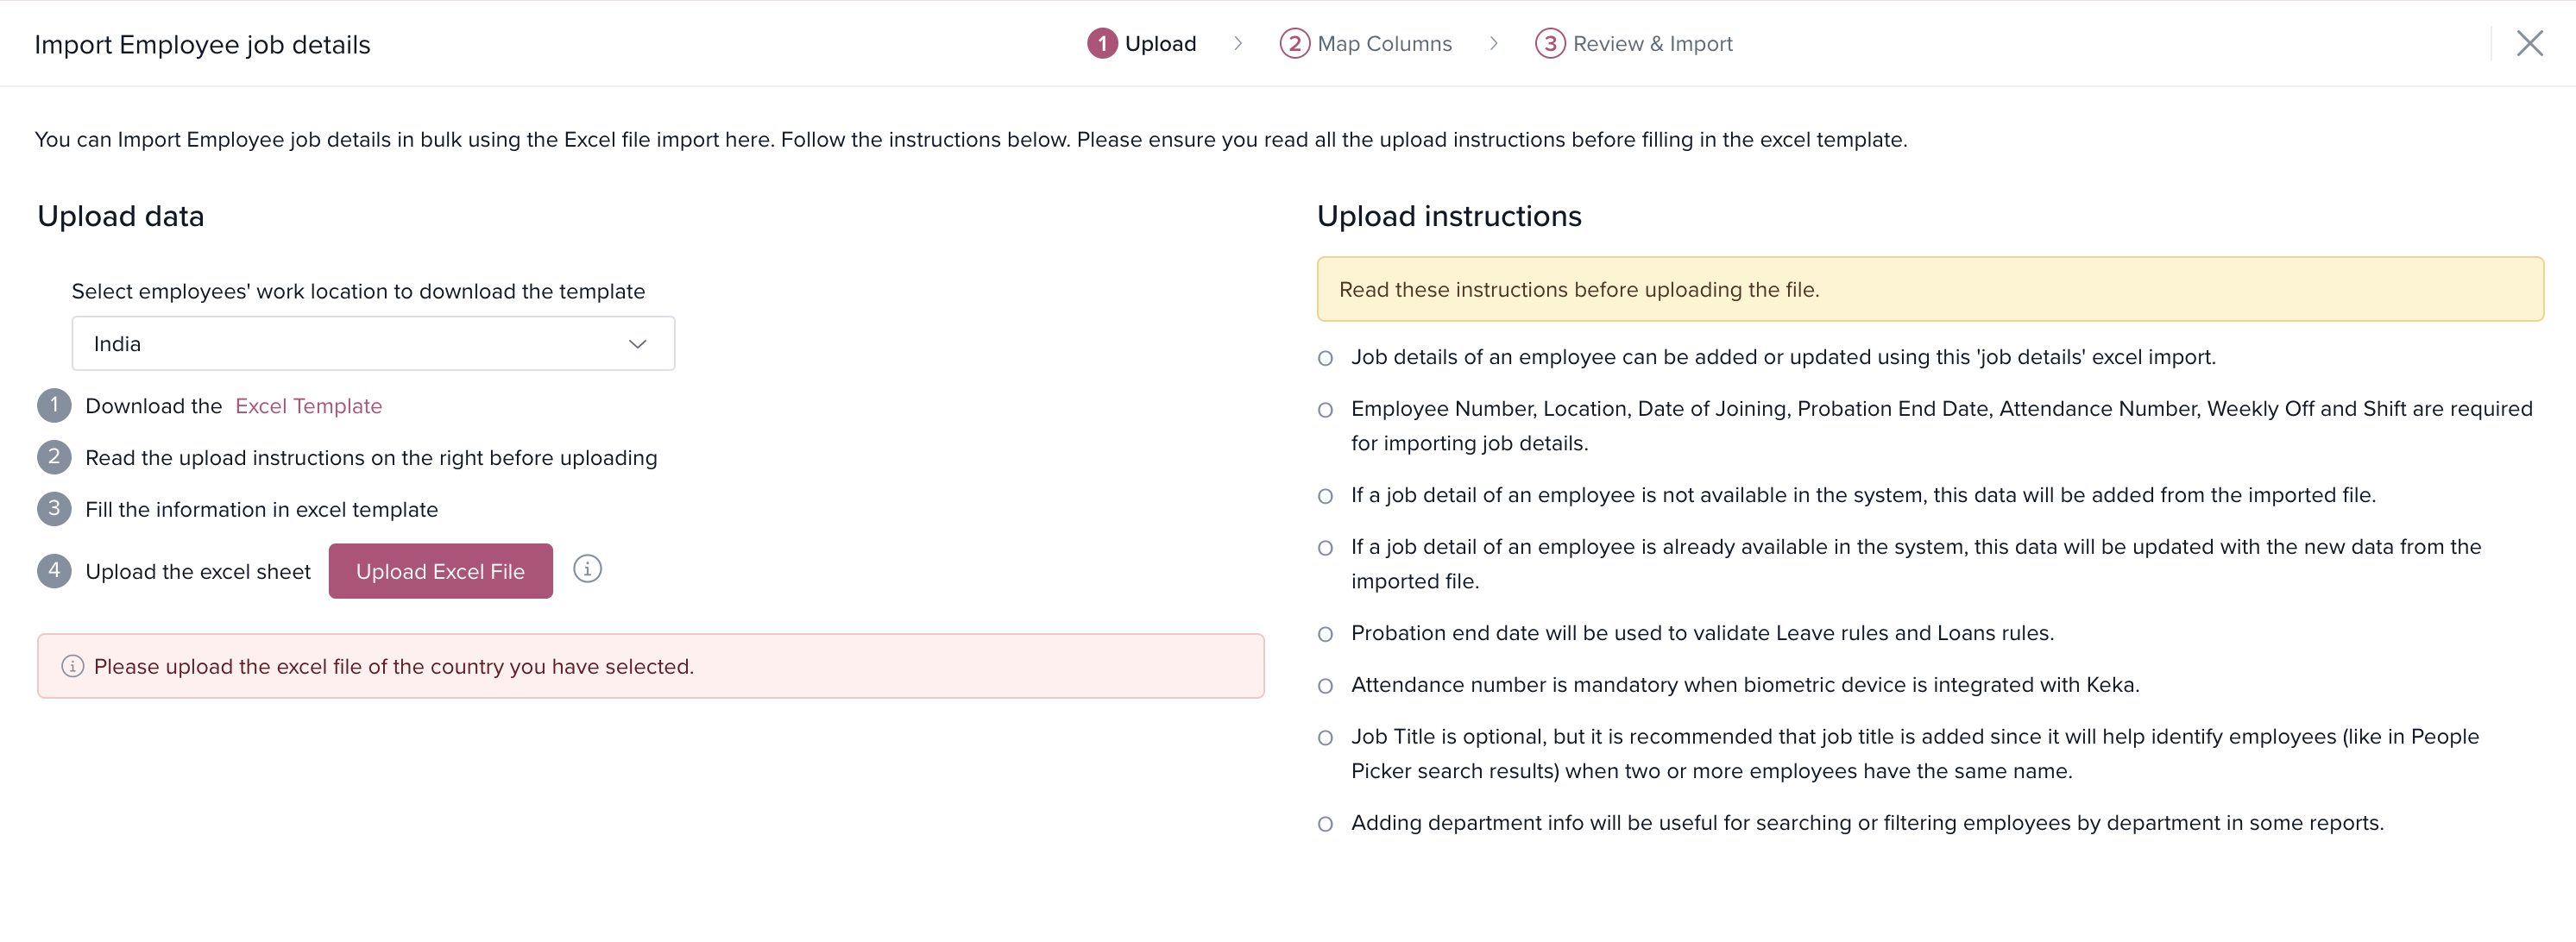This screenshot has height=942, width=2576.
Task: Close the import dialog with X icon
Action: pos(2529,43)
